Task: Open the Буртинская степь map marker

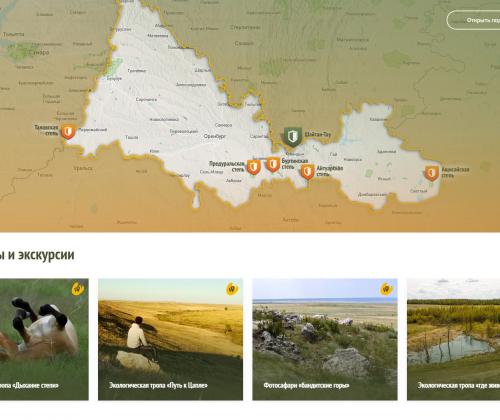Action: tap(273, 165)
